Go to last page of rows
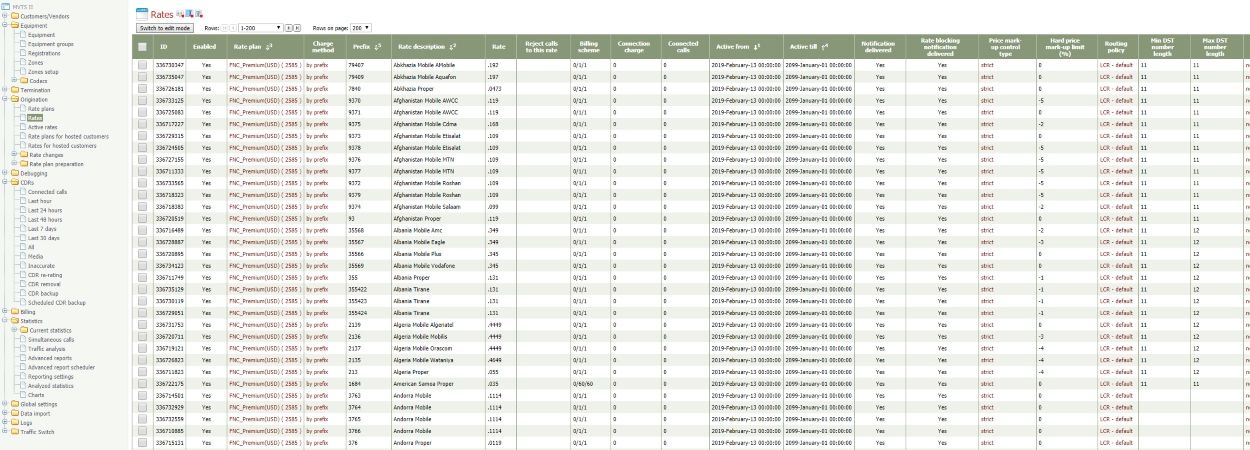1250x450 pixels. point(297,28)
